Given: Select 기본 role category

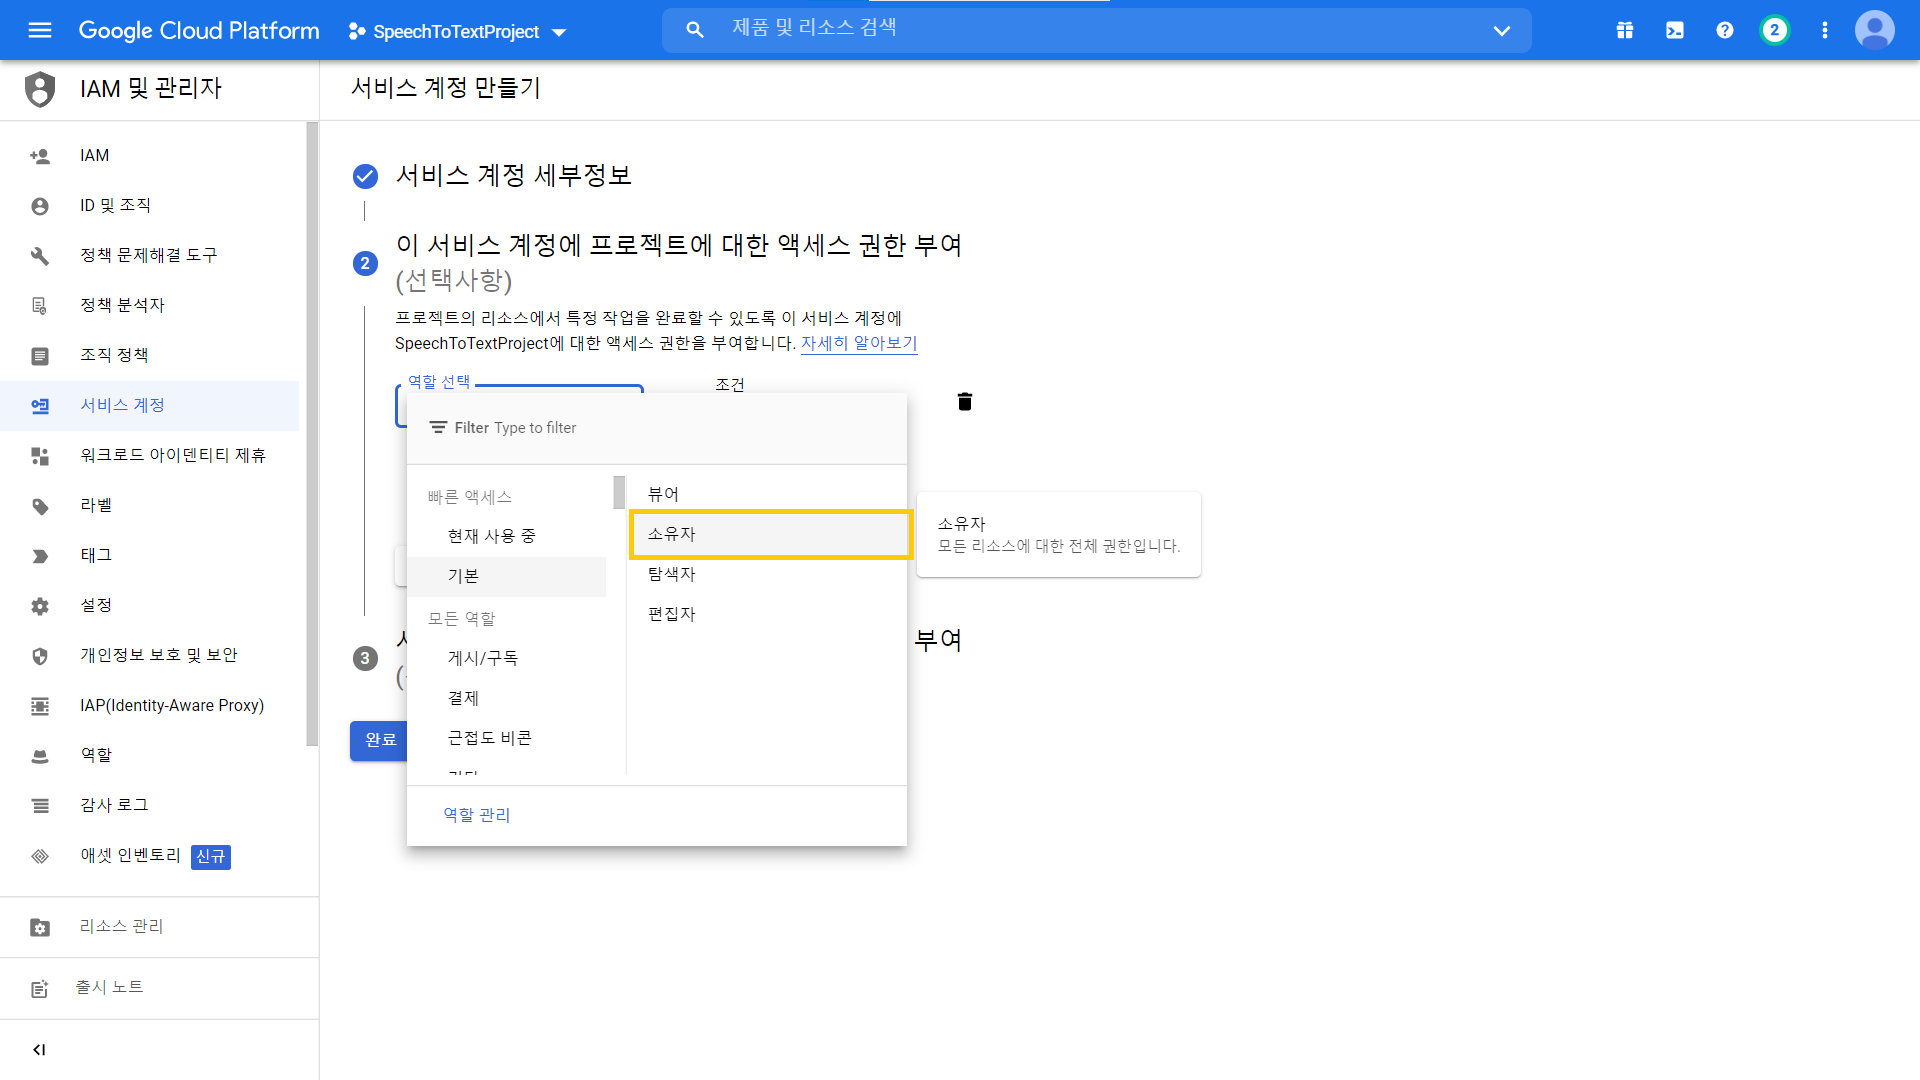Looking at the screenshot, I should 463,576.
